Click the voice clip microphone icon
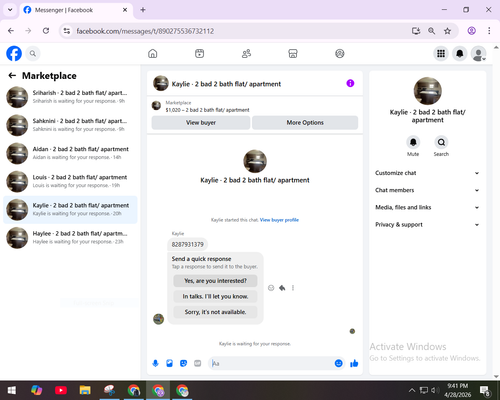500x400 pixels. click(155, 363)
